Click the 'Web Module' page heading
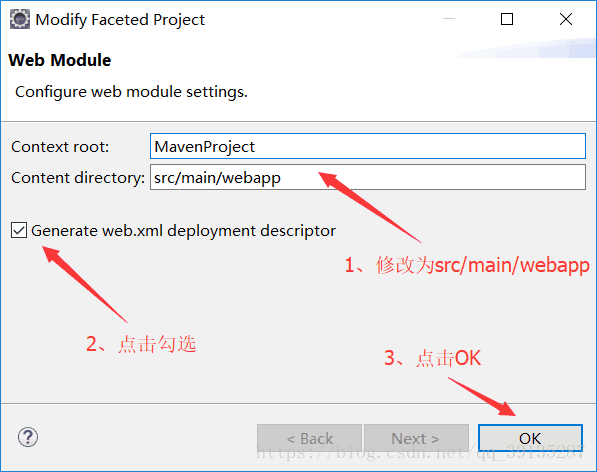 tap(60, 60)
